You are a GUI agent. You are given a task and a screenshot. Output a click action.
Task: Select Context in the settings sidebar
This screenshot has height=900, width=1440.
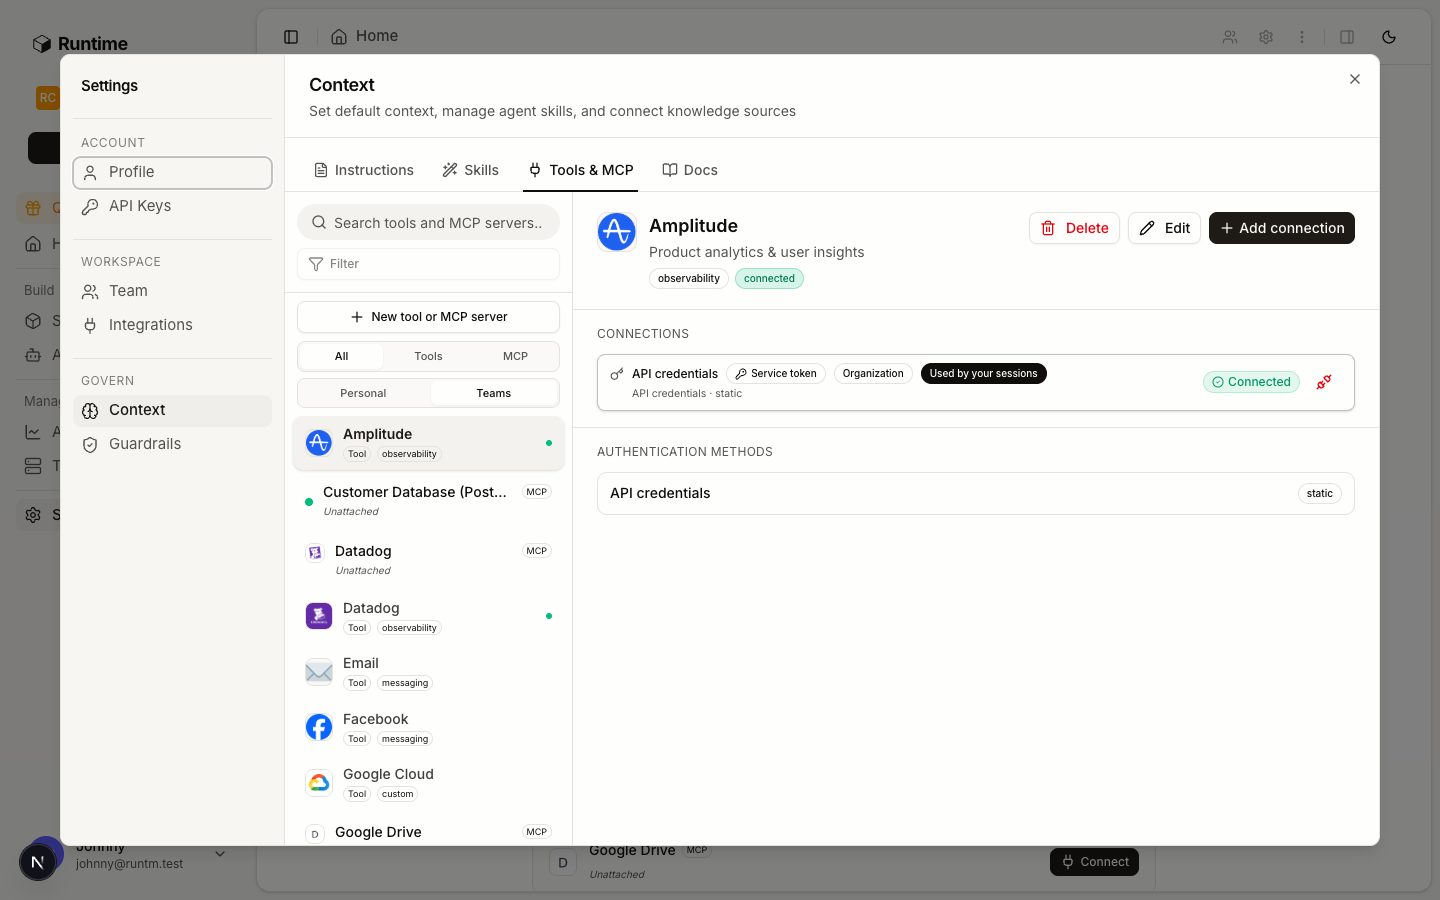(172, 410)
